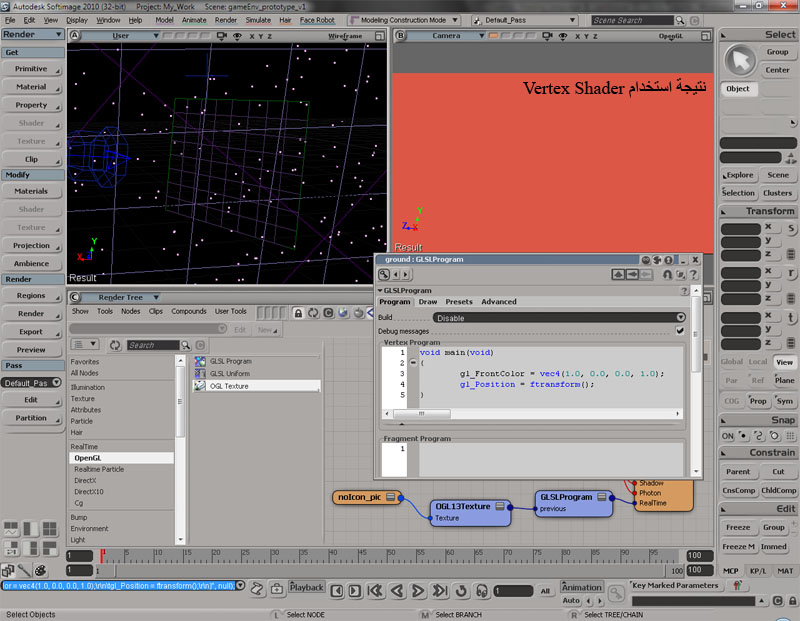
Task: Toggle eye visibility icon in viewport B
Action: pyautogui.click(x=563, y=36)
